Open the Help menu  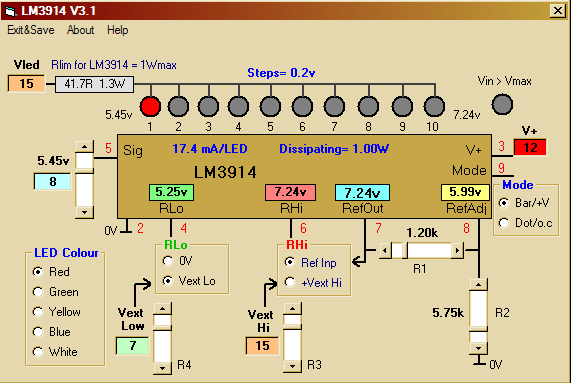tap(118, 30)
